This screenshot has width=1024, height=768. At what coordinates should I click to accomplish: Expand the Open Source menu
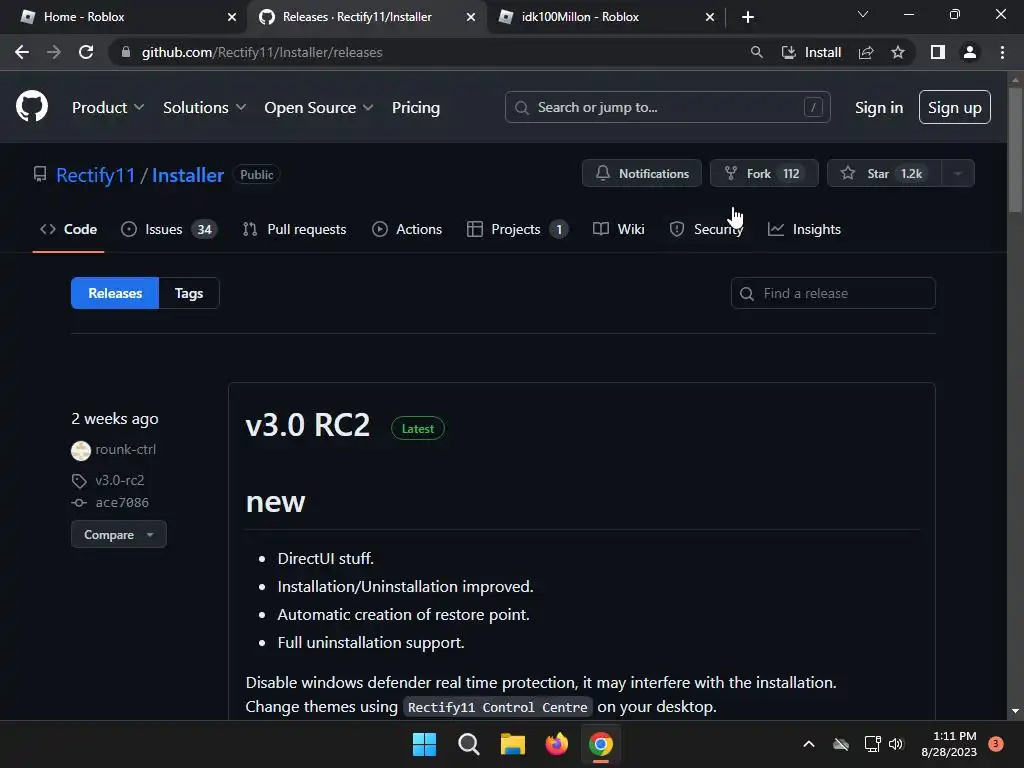point(319,107)
